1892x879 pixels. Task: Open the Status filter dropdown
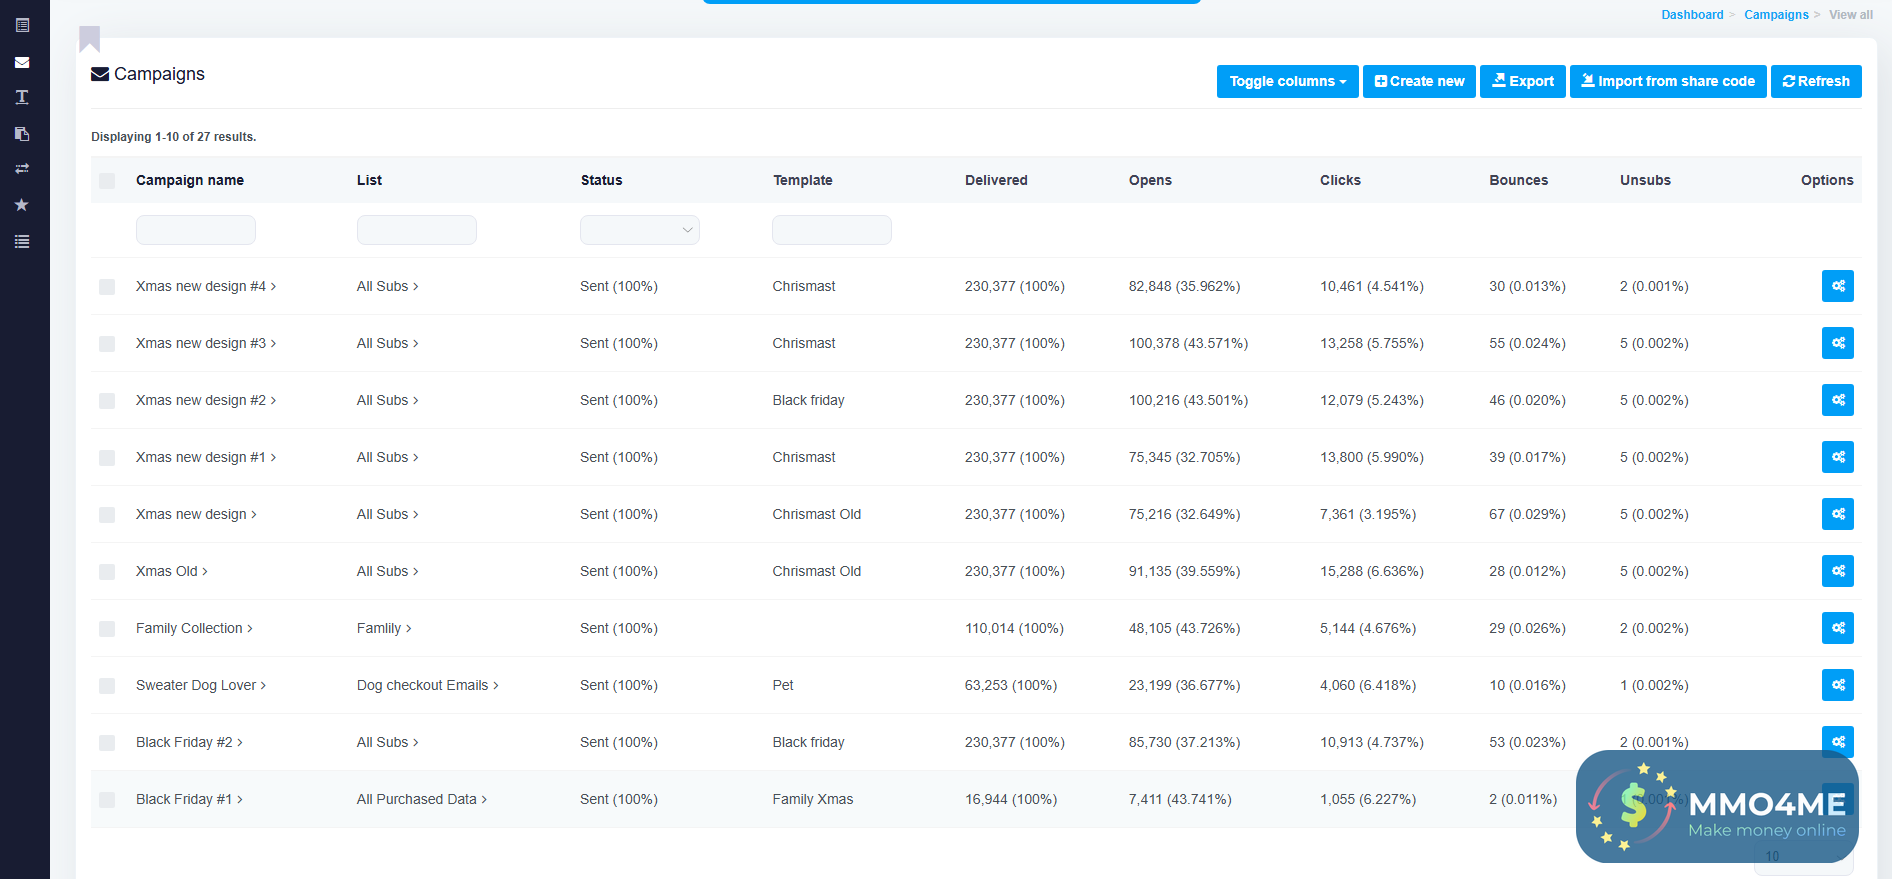[639, 230]
